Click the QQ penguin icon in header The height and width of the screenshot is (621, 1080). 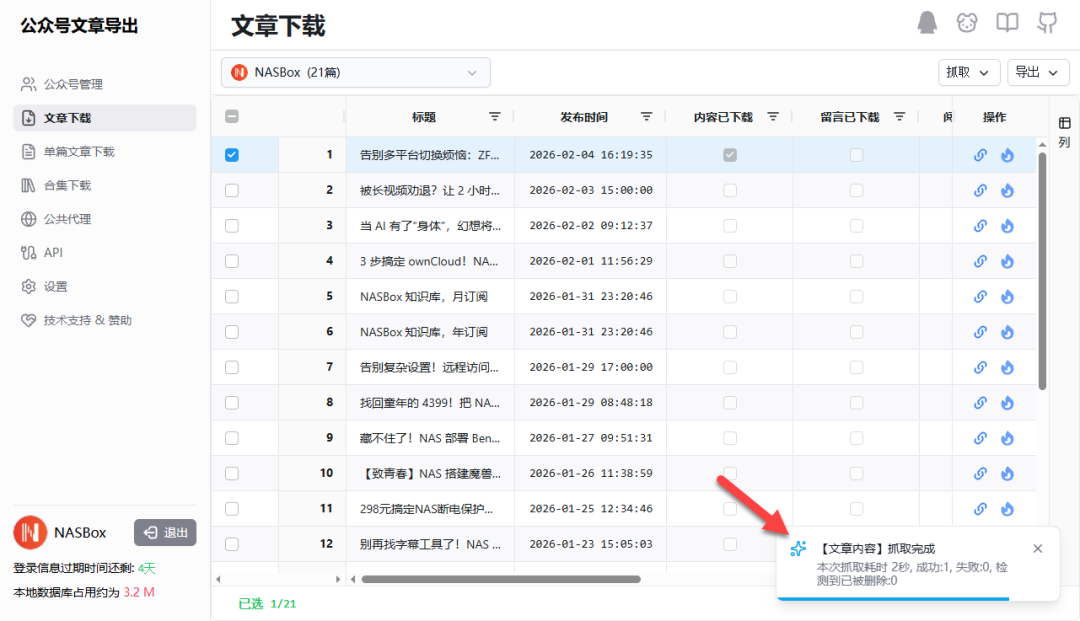point(928,23)
